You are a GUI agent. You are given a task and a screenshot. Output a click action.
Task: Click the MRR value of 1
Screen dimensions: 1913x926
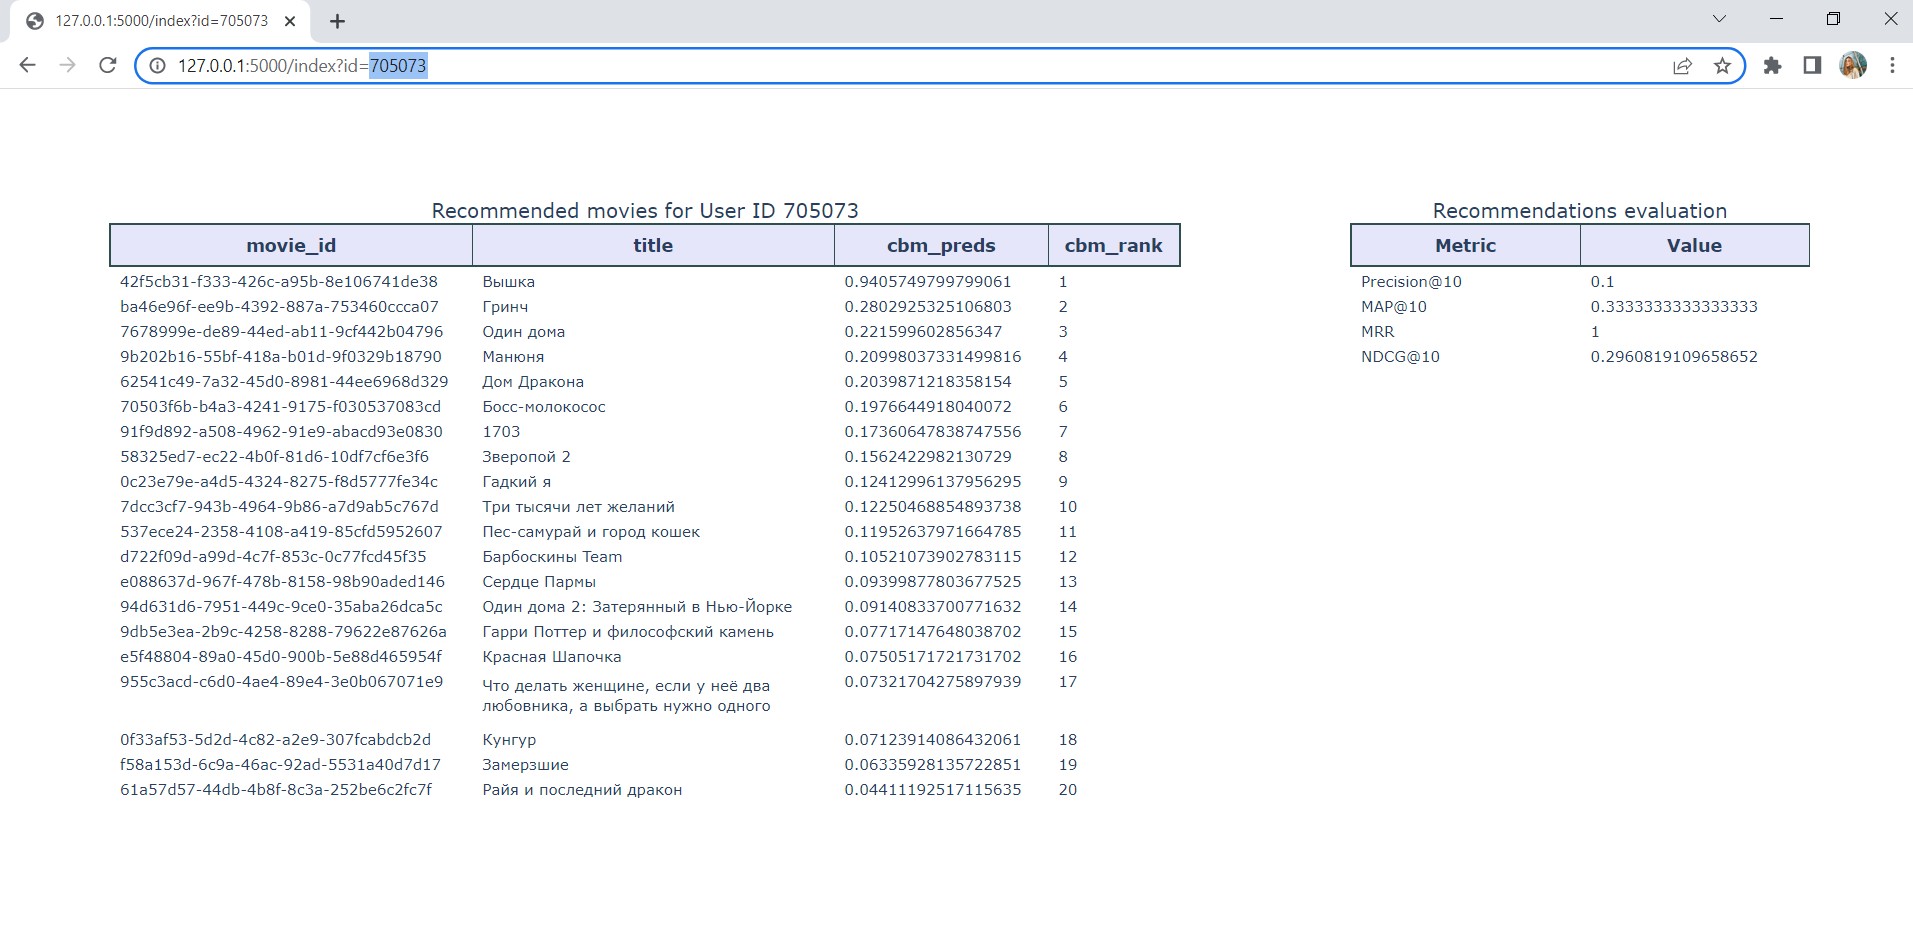pyautogui.click(x=1595, y=331)
